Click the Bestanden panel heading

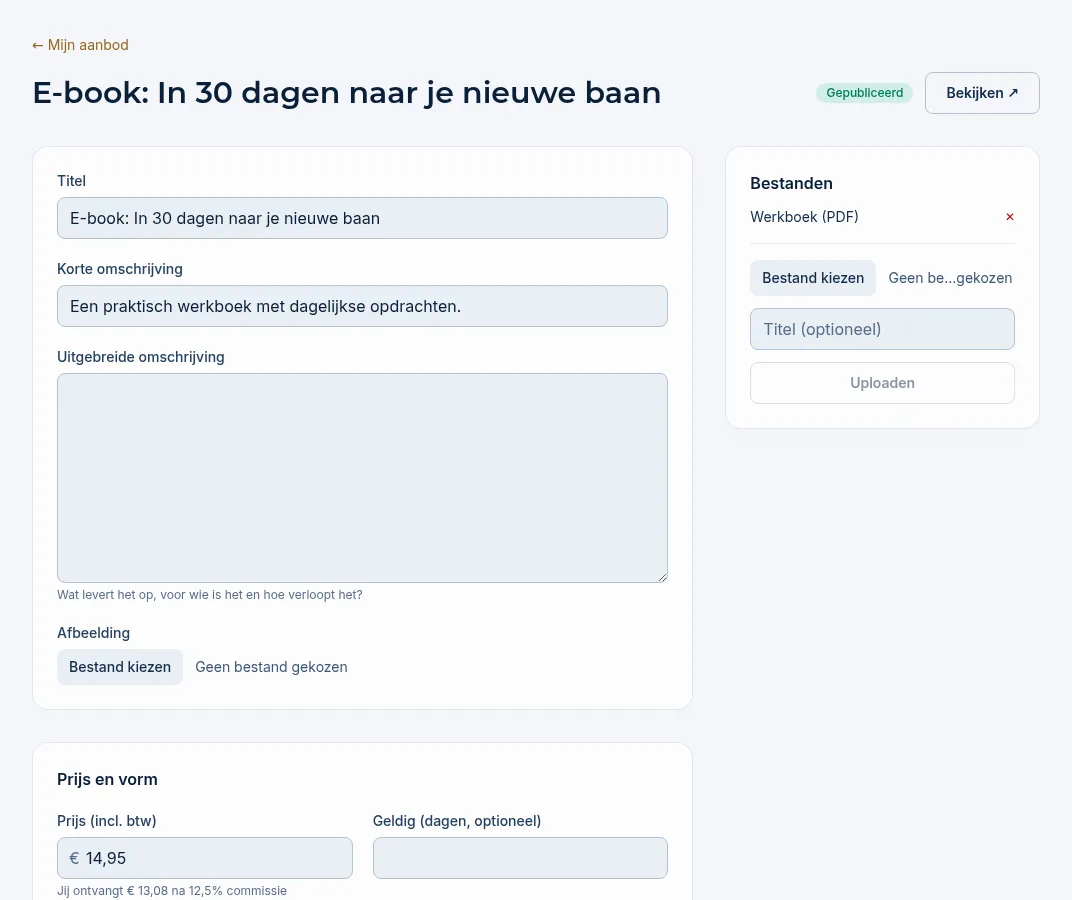(791, 183)
